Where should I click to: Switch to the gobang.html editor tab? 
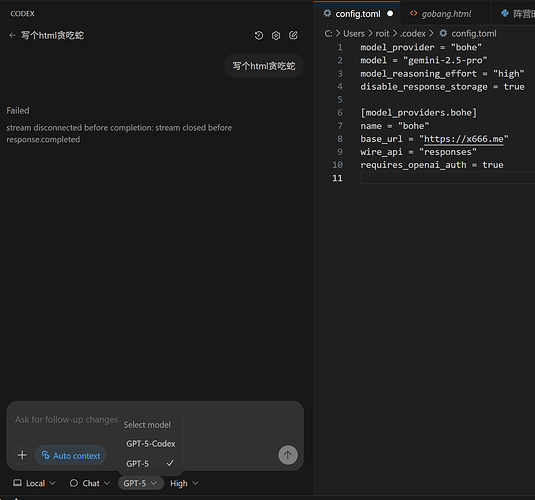[446, 14]
